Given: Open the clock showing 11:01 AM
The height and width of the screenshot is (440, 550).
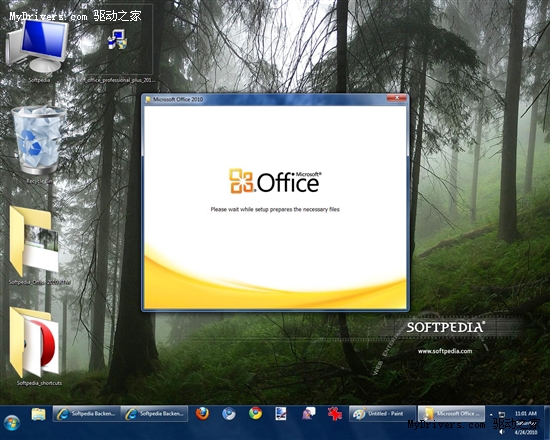Looking at the screenshot, I should [x=526, y=423].
